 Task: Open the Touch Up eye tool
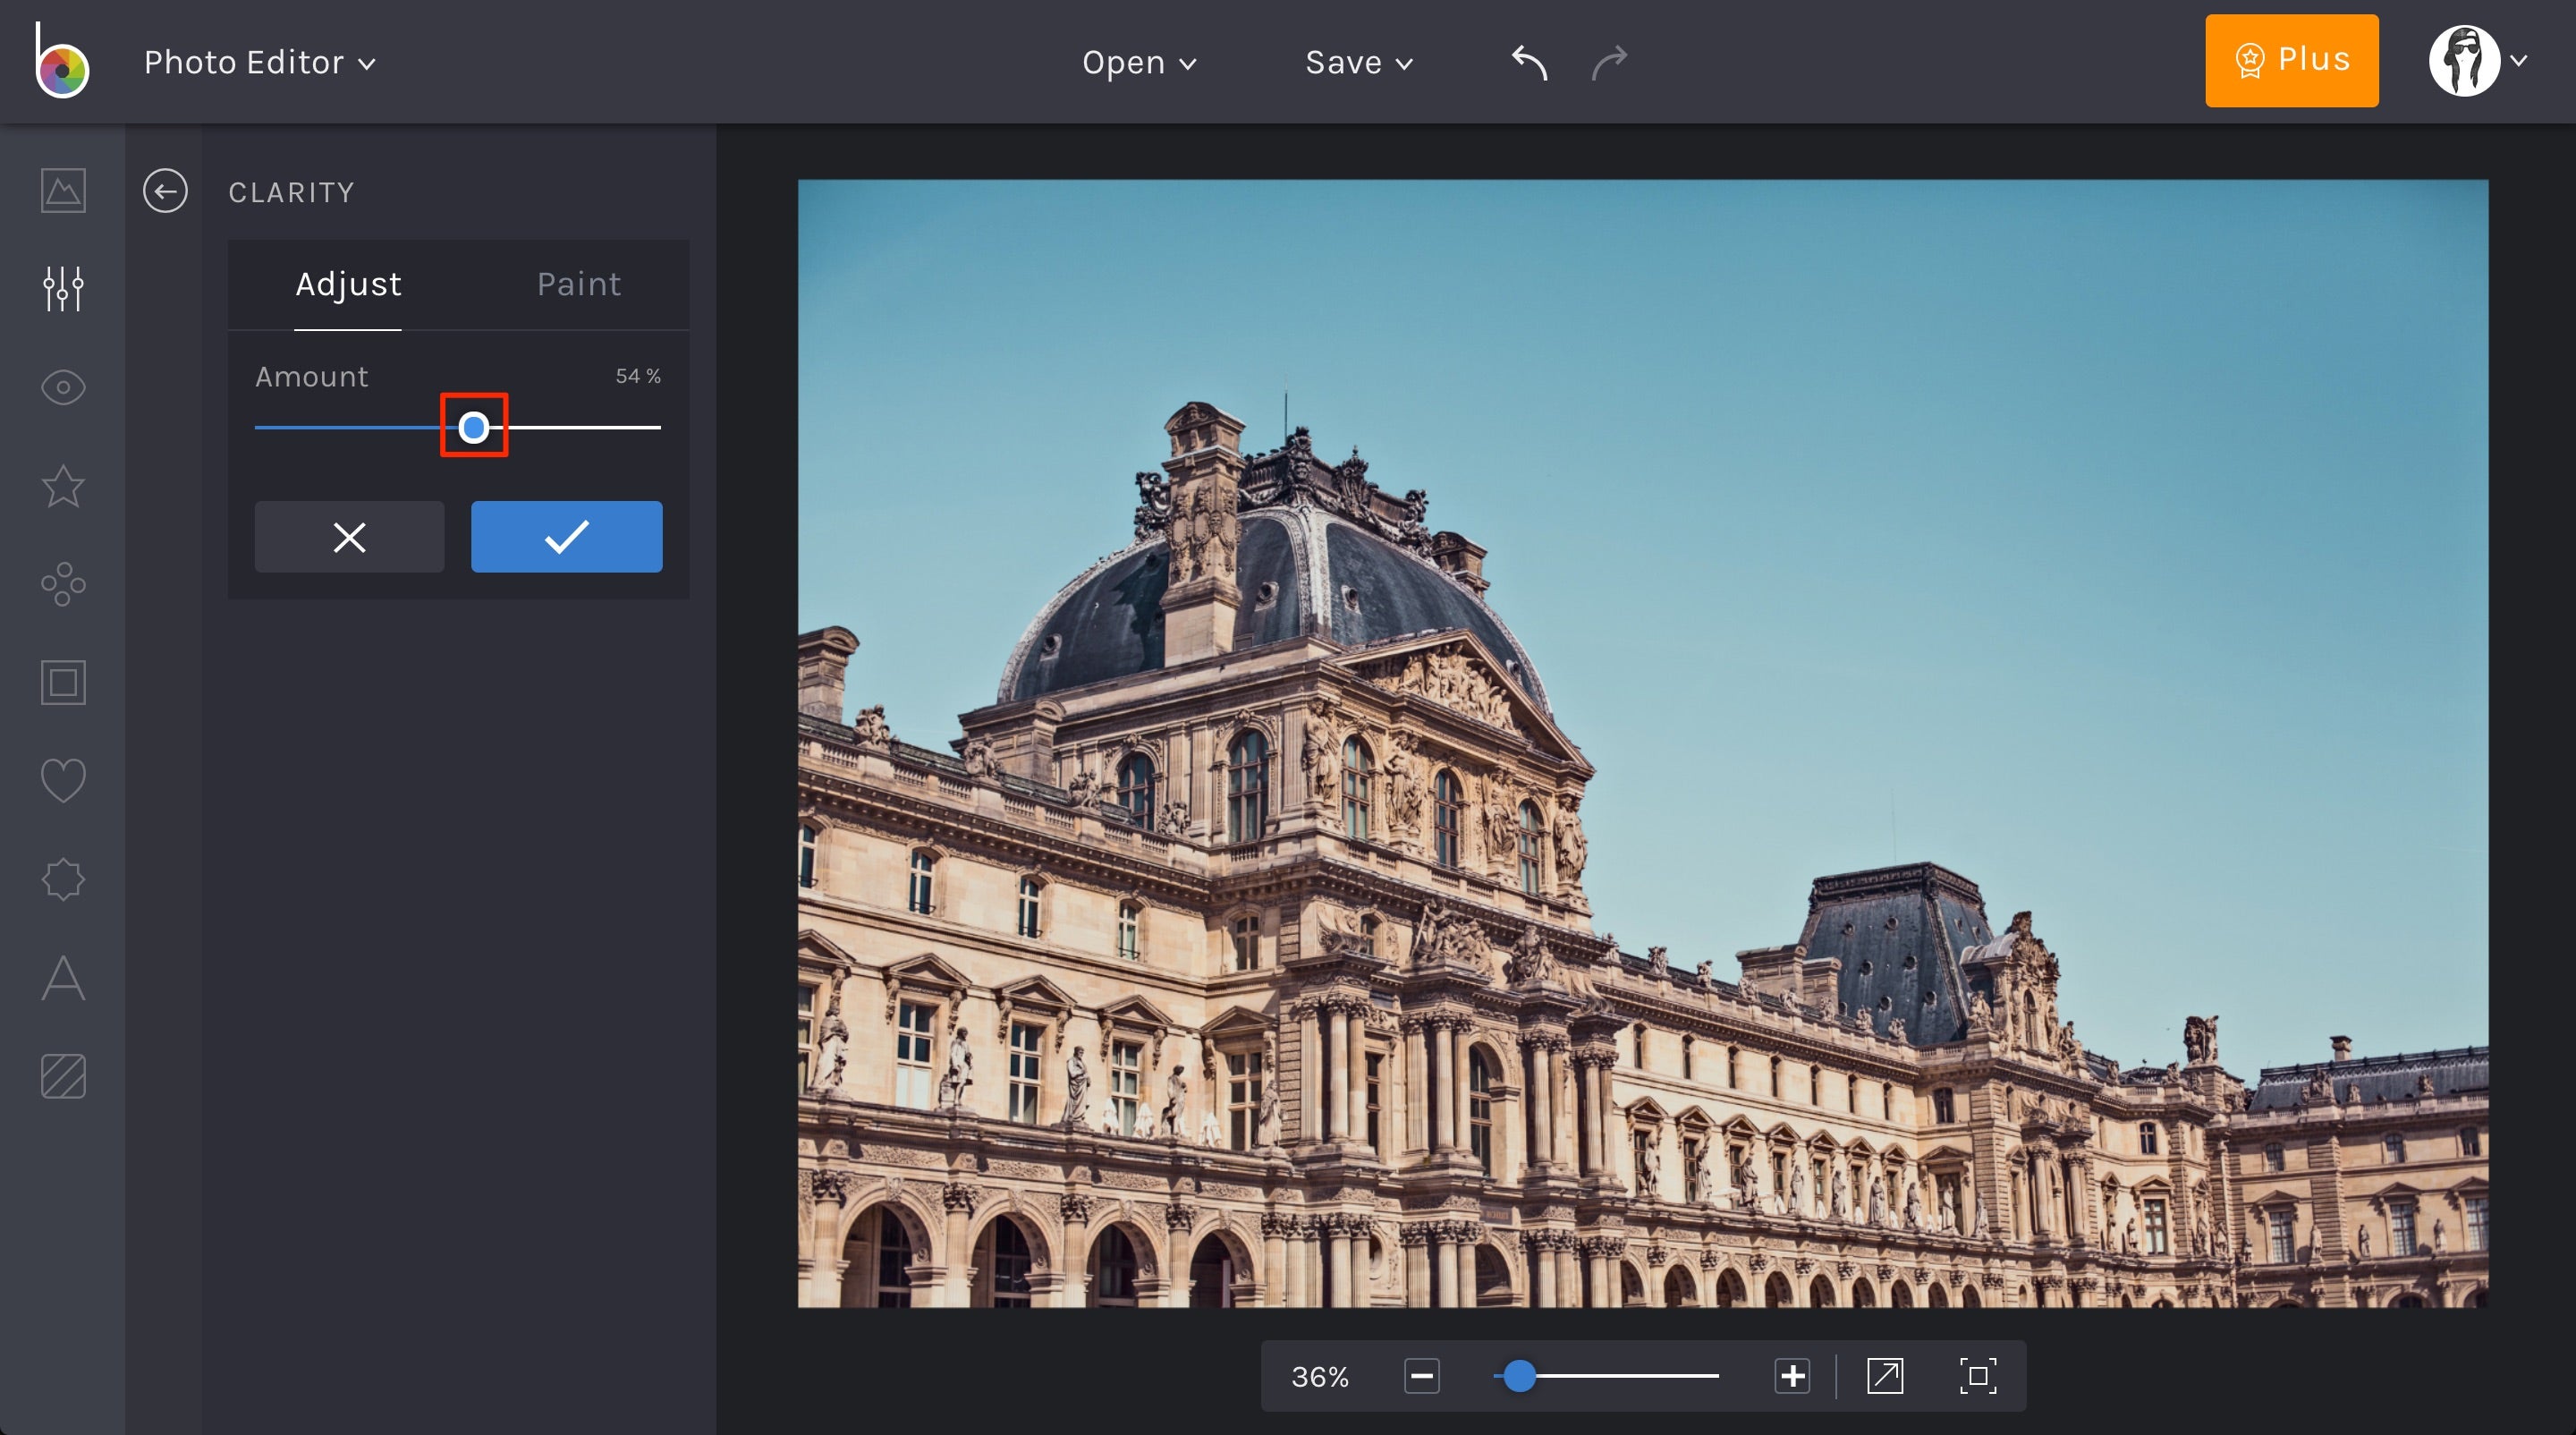coord(63,387)
